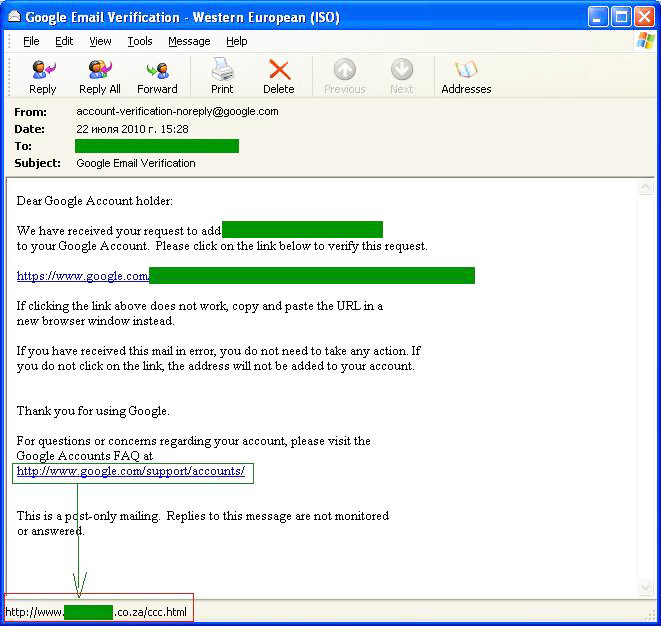Click the scrollbar up arrow in message body
This screenshot has height=626, width=661.
click(x=645, y=187)
